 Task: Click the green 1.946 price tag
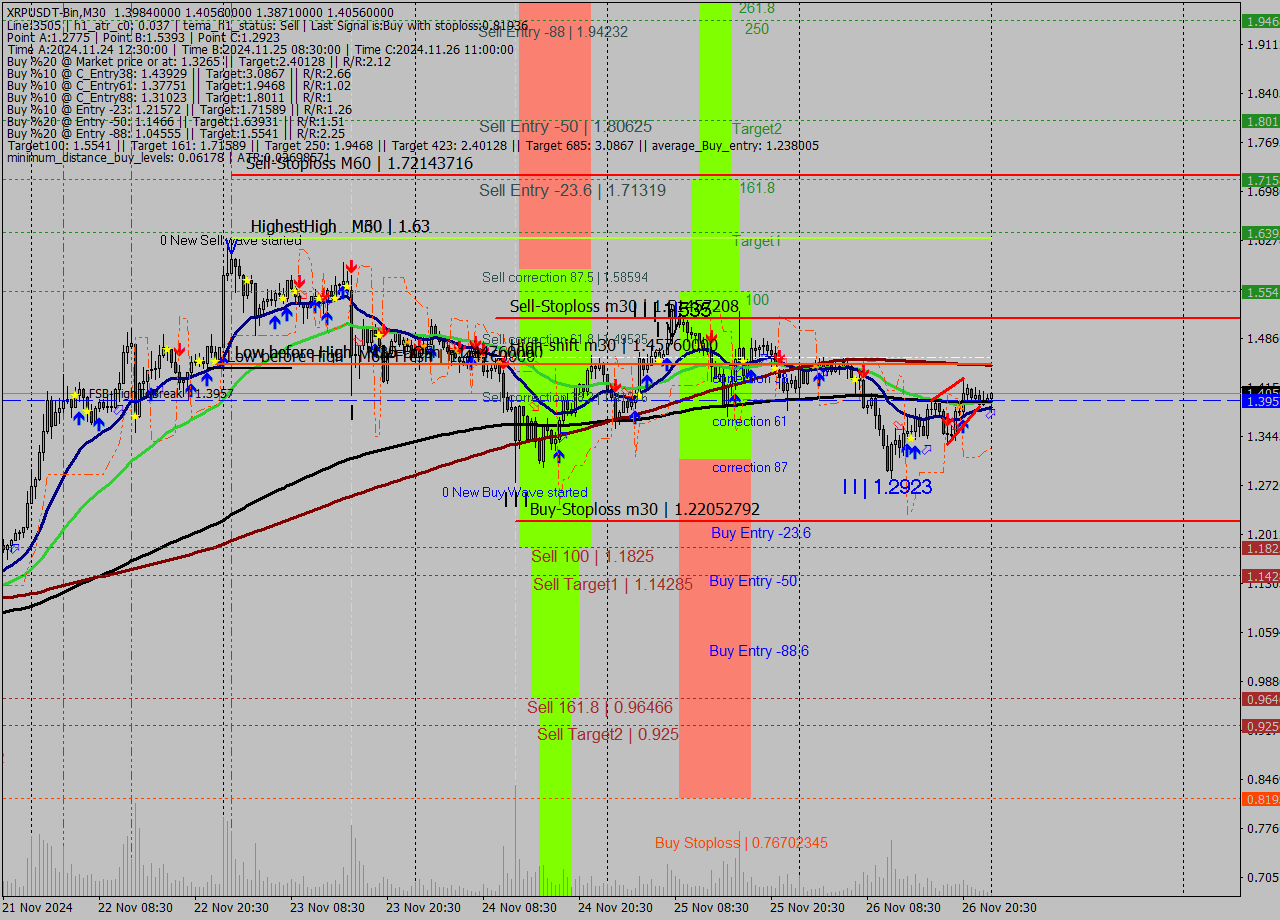1261,21
